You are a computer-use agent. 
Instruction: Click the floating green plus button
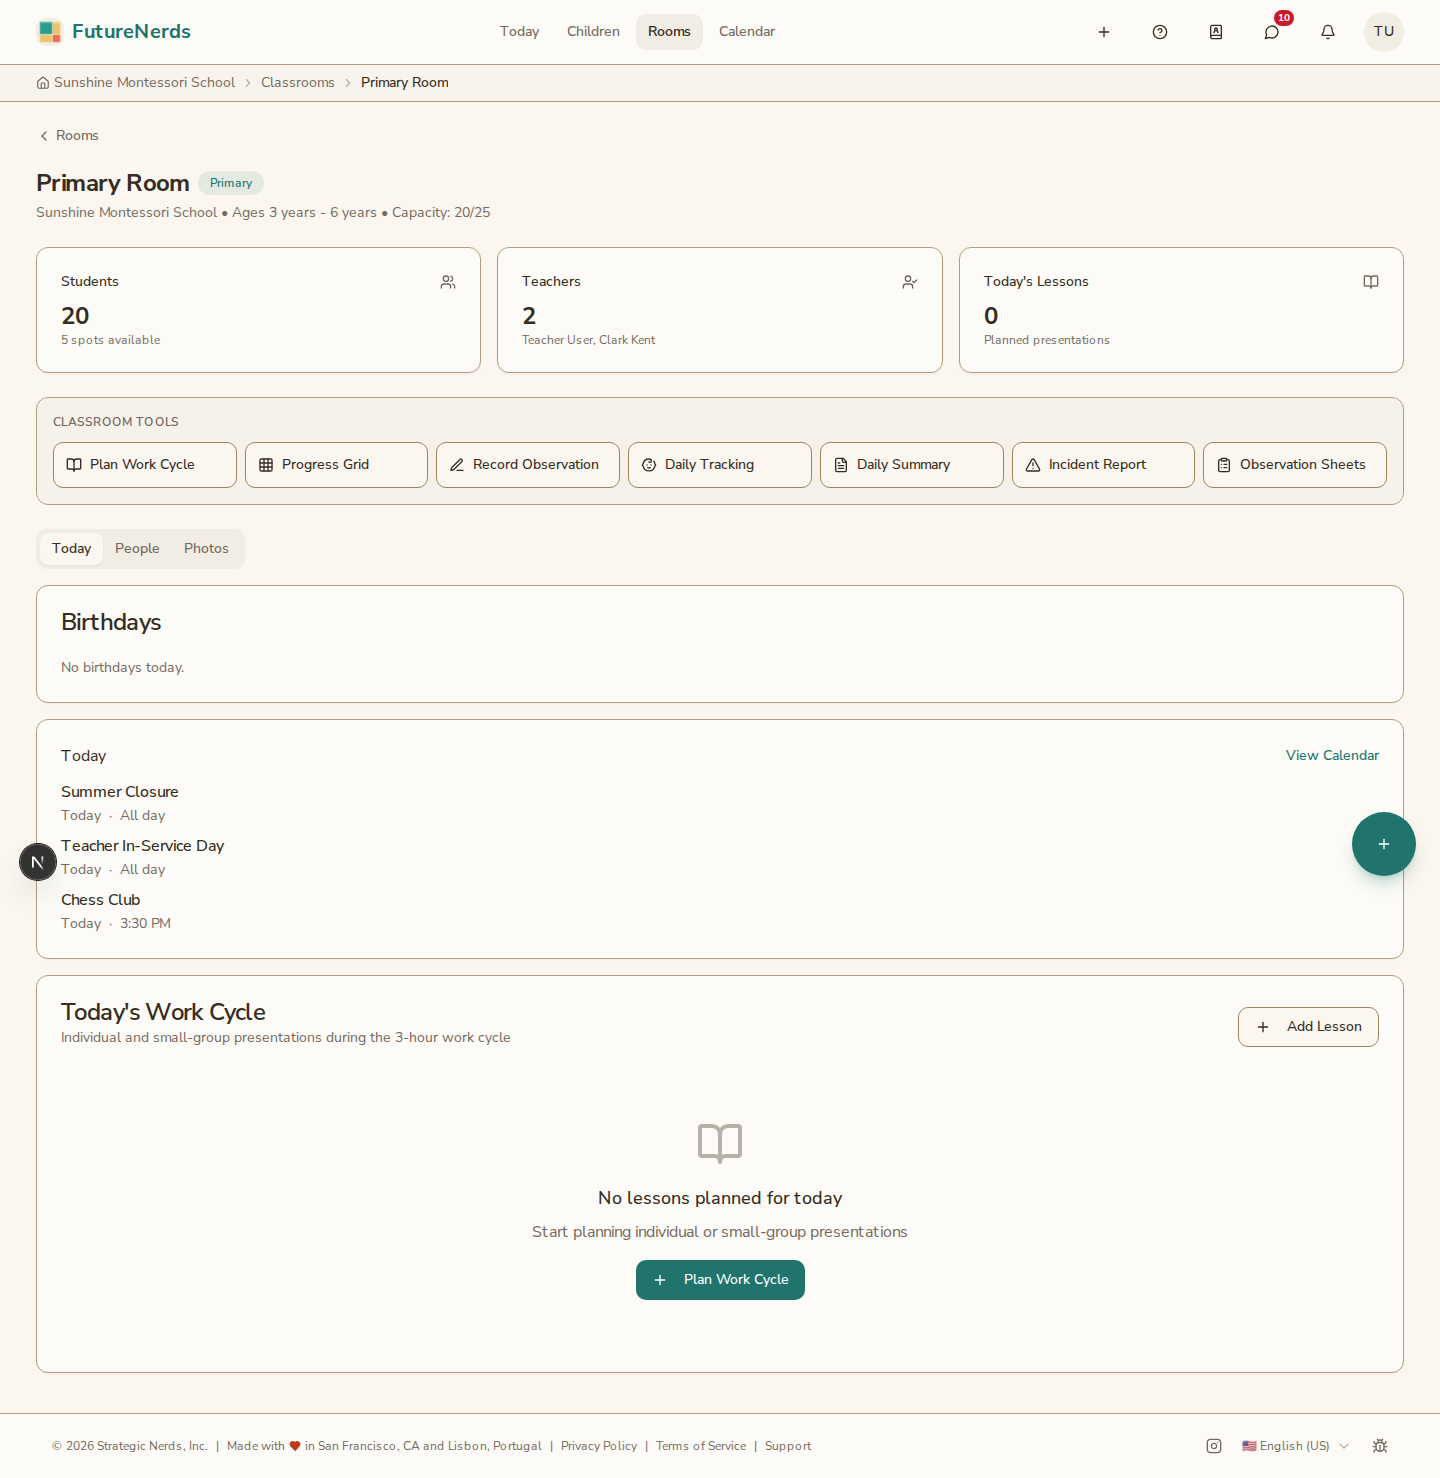tap(1384, 844)
